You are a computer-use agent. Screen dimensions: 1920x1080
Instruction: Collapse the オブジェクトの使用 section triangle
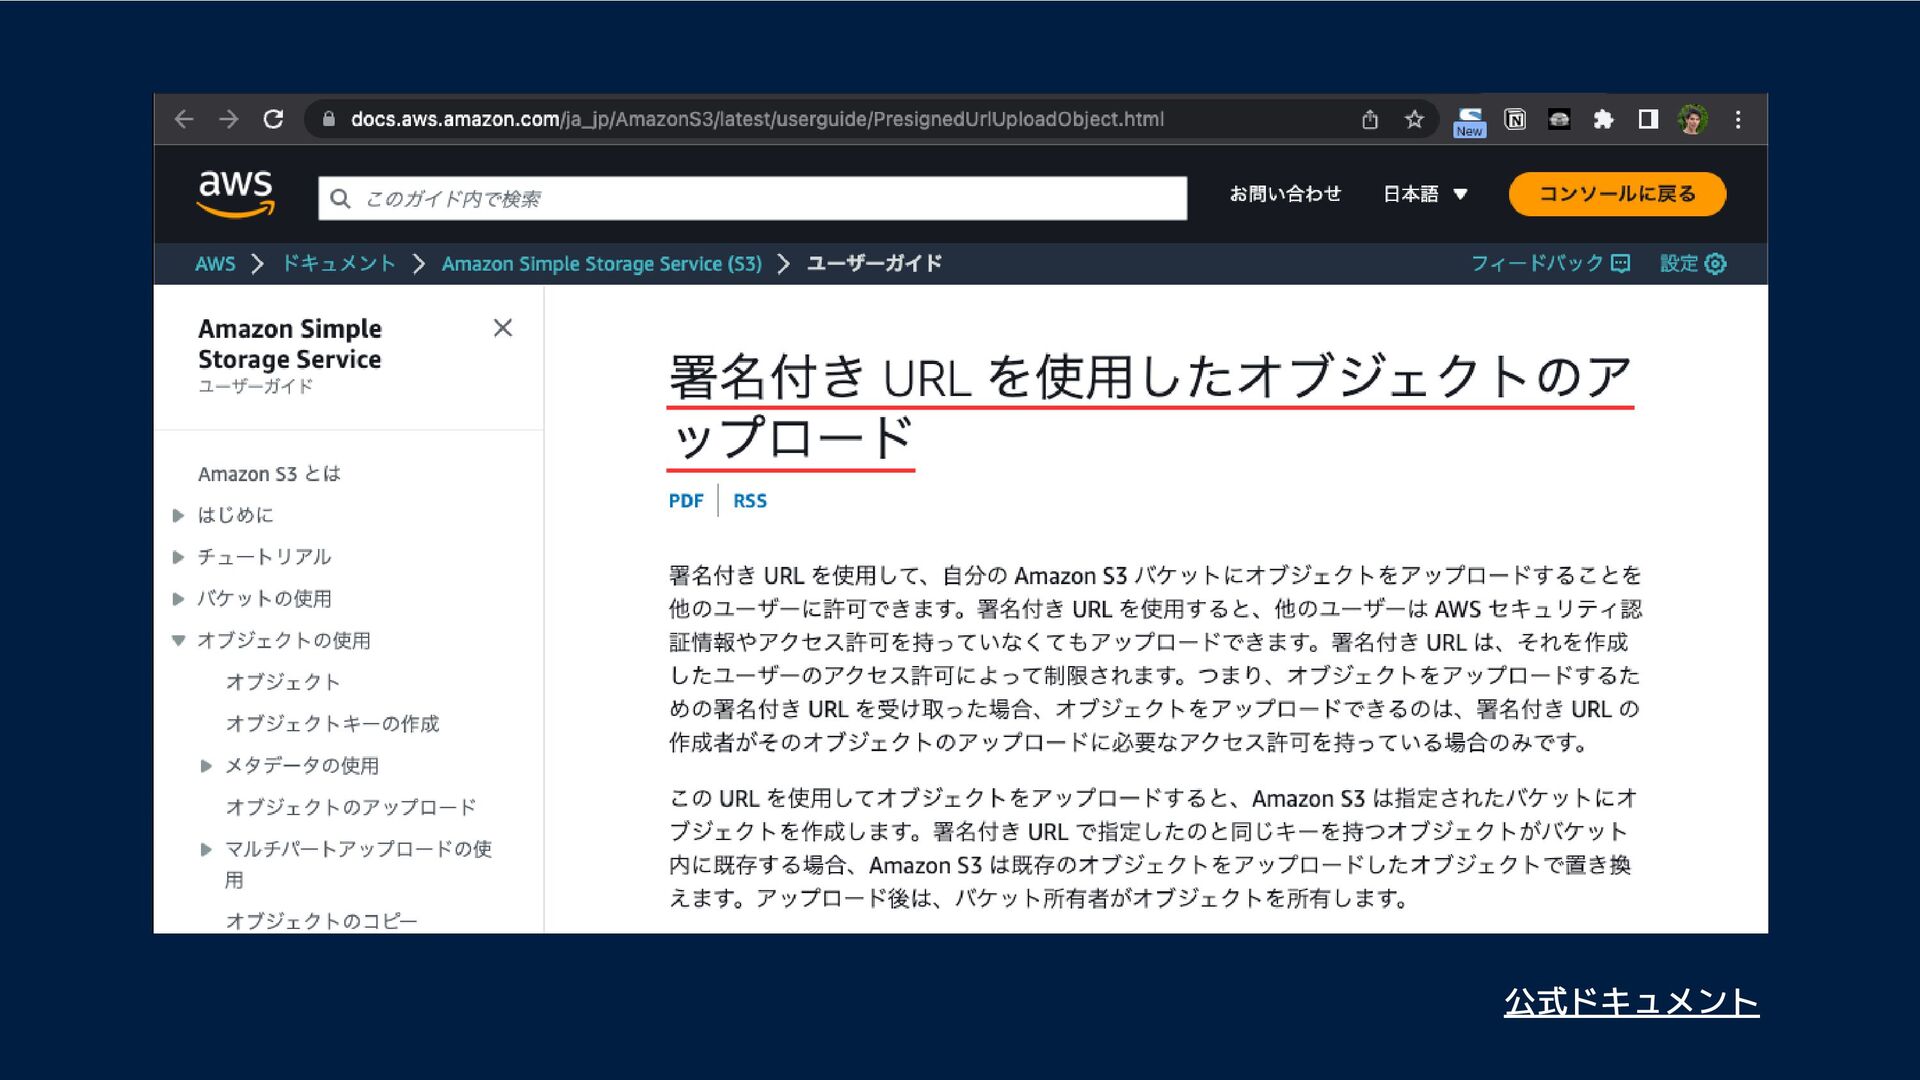[178, 640]
